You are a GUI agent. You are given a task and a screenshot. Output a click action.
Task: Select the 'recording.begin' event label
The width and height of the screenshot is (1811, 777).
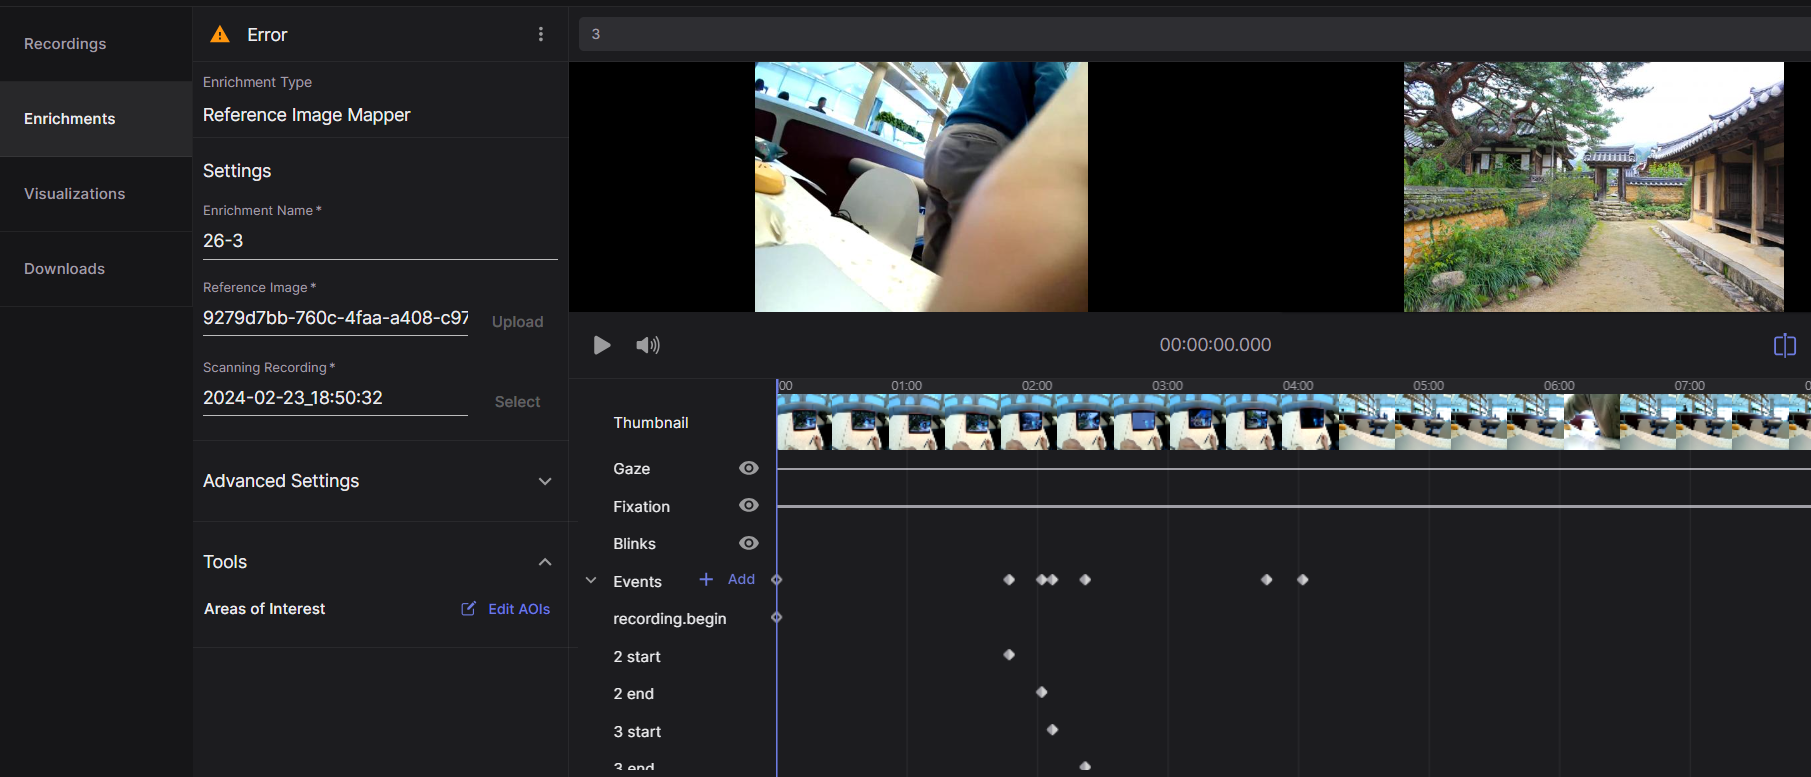[x=670, y=619]
